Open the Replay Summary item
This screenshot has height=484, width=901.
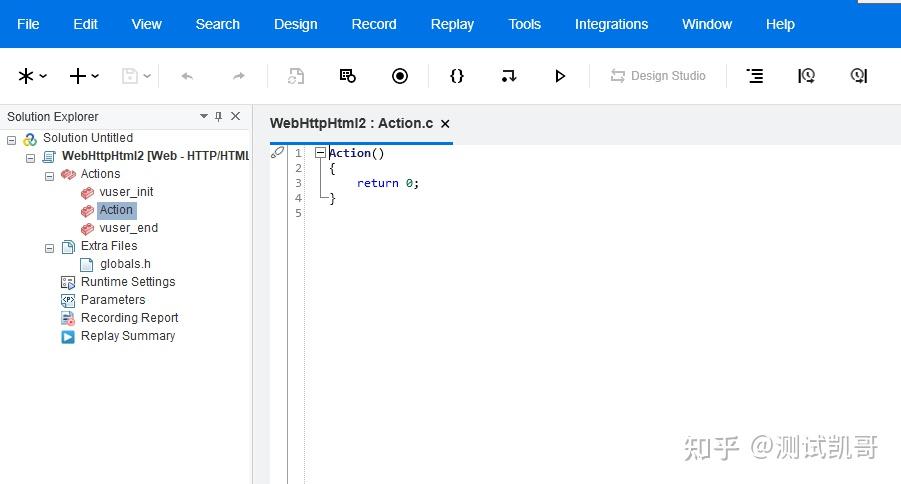[127, 336]
